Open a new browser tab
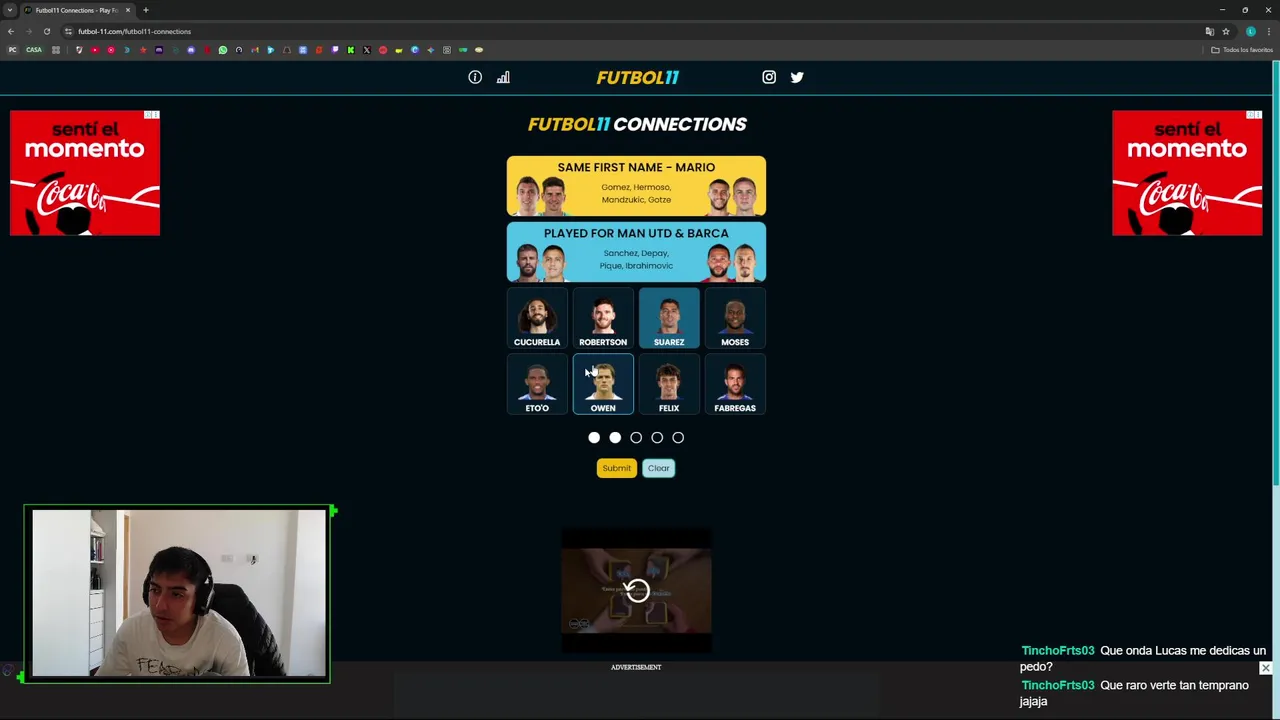This screenshot has height=720, width=1280. coord(146,10)
